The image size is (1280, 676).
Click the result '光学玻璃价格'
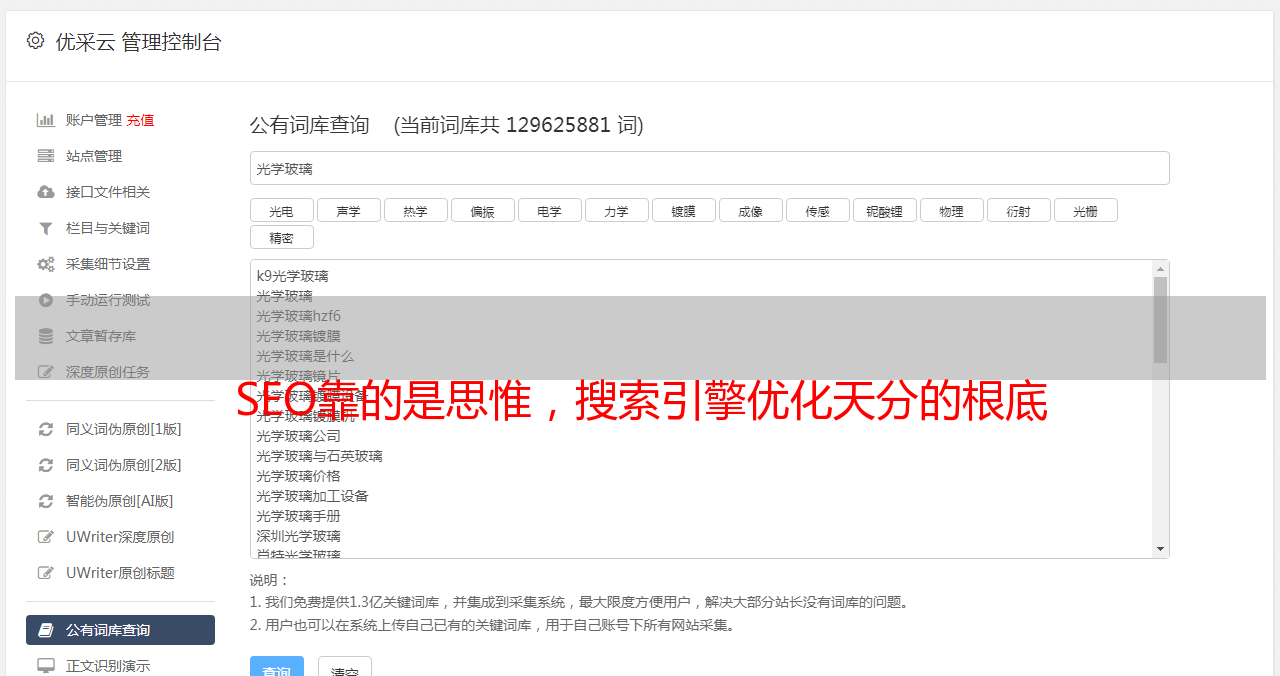[x=298, y=476]
